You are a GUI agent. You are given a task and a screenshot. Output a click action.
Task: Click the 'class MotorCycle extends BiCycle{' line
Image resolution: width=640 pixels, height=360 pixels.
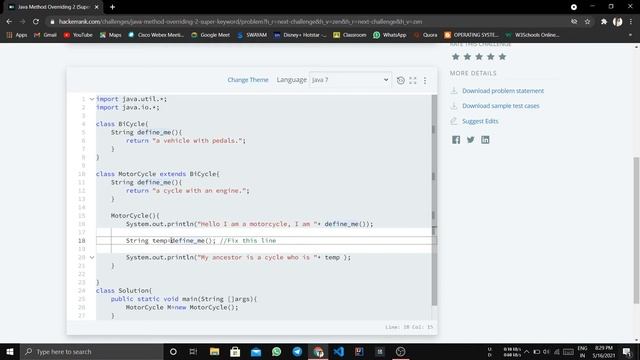pyautogui.click(x=158, y=174)
